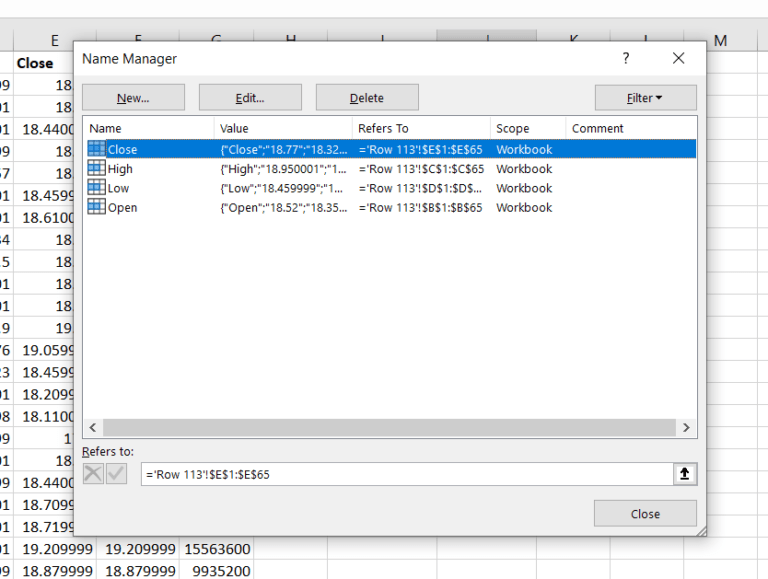Confirm the Refers to edit with checkmark icon
This screenshot has width=768, height=579.
[117, 474]
